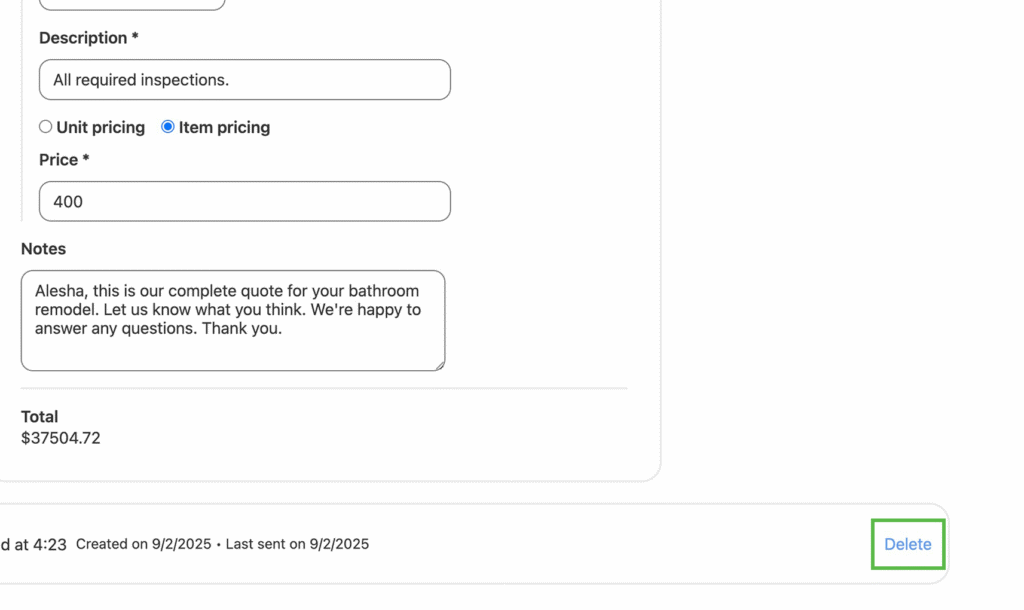Screen dimensions: 1024x610
Task: Click the Unit pricing label text
Action: coord(100,127)
